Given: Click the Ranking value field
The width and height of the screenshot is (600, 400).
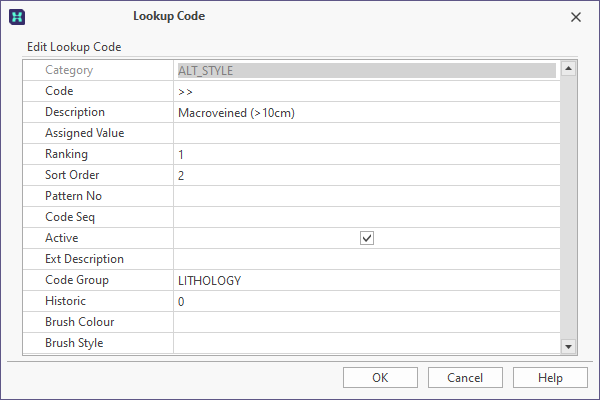Looking at the screenshot, I should [366, 154].
